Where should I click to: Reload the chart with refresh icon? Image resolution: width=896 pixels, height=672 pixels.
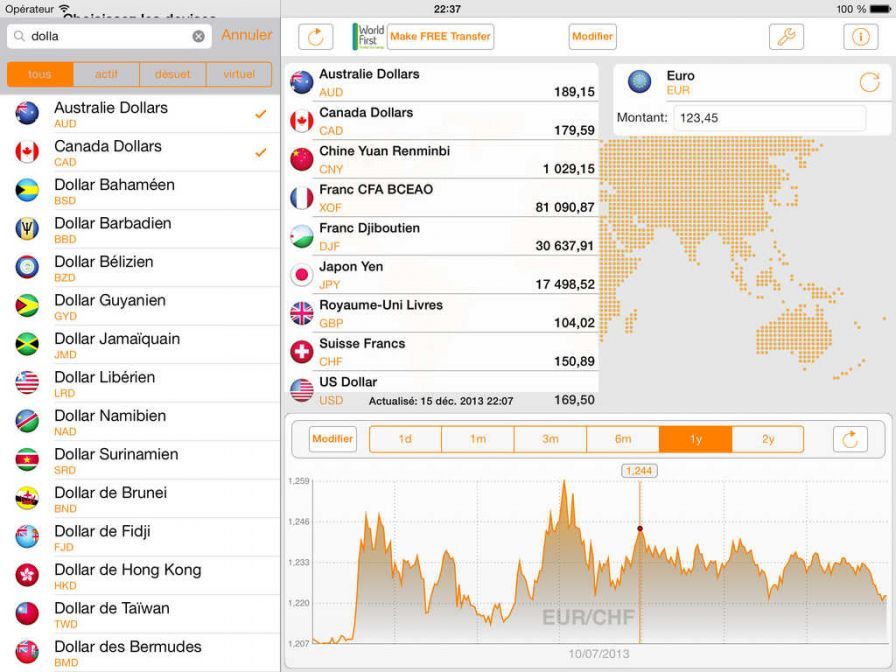850,439
